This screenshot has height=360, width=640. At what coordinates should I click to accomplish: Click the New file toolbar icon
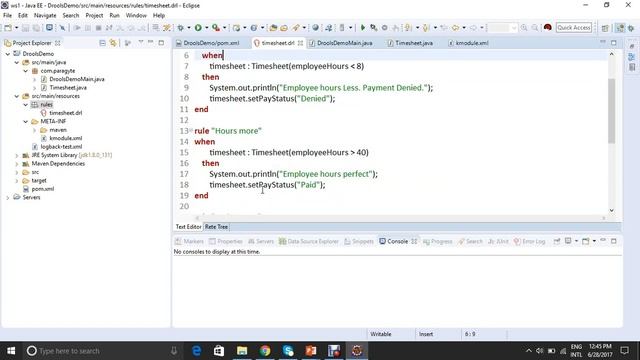click(8, 28)
